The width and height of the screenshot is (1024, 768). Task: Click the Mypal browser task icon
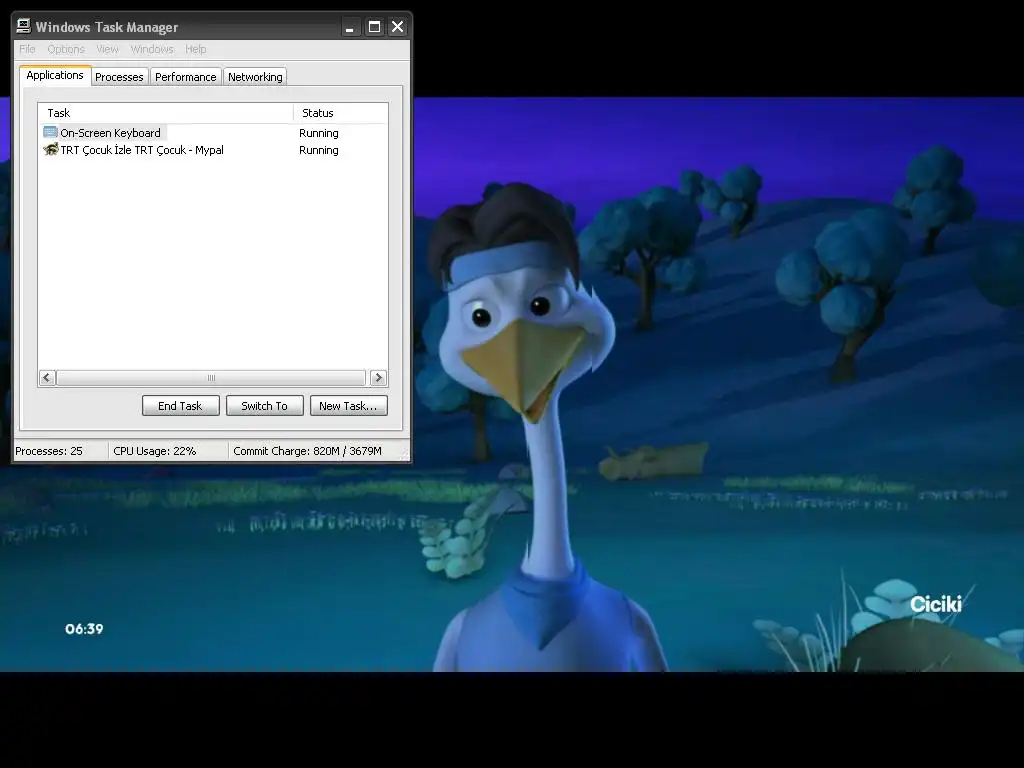coord(51,150)
